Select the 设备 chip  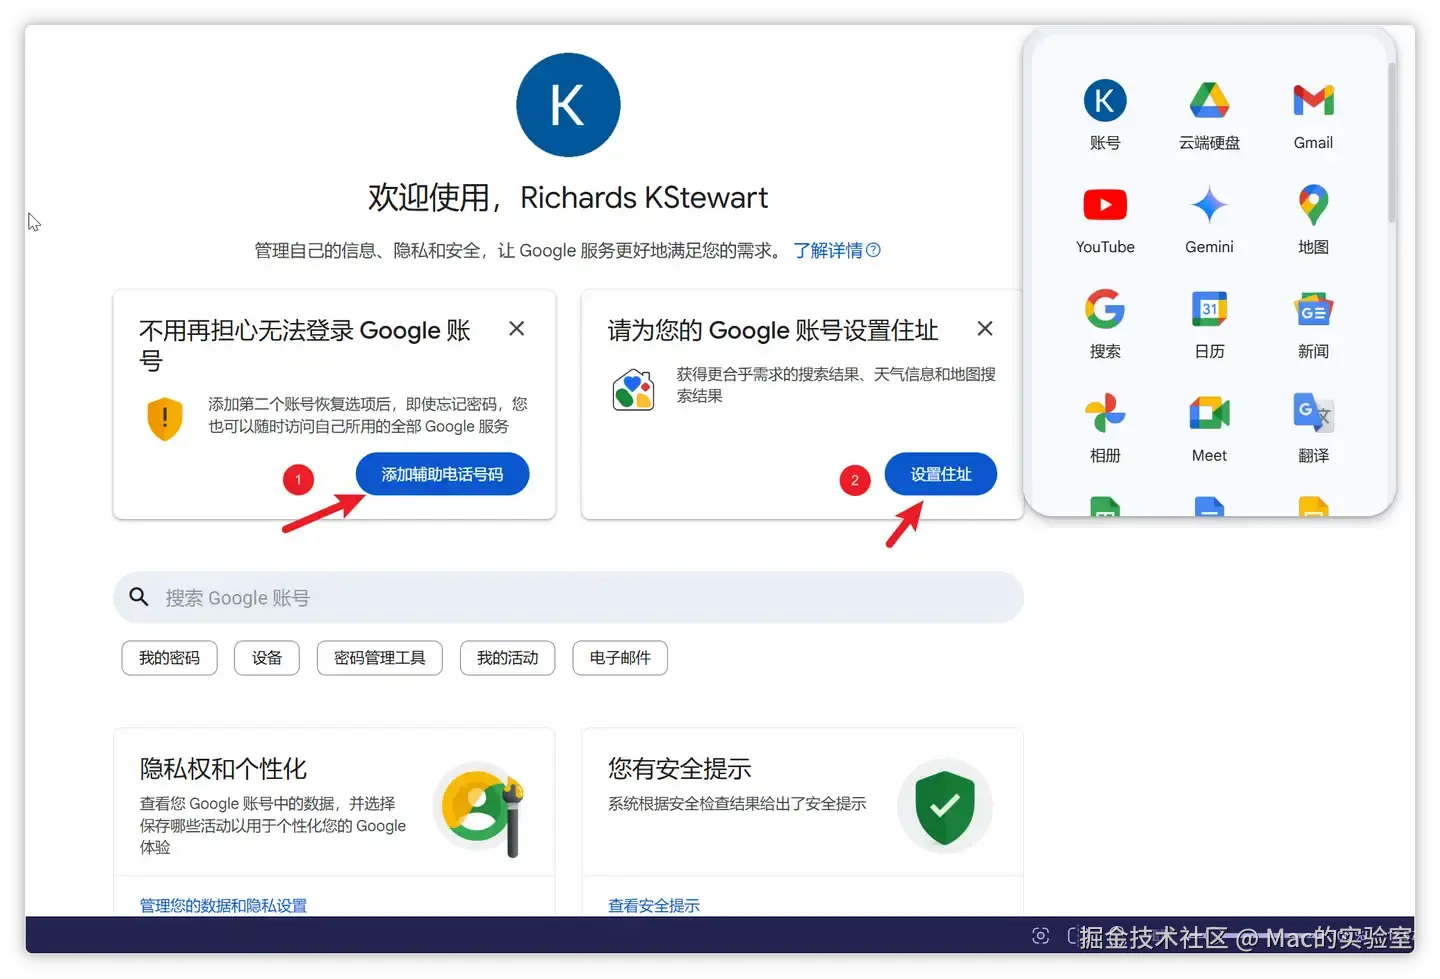[267, 658]
